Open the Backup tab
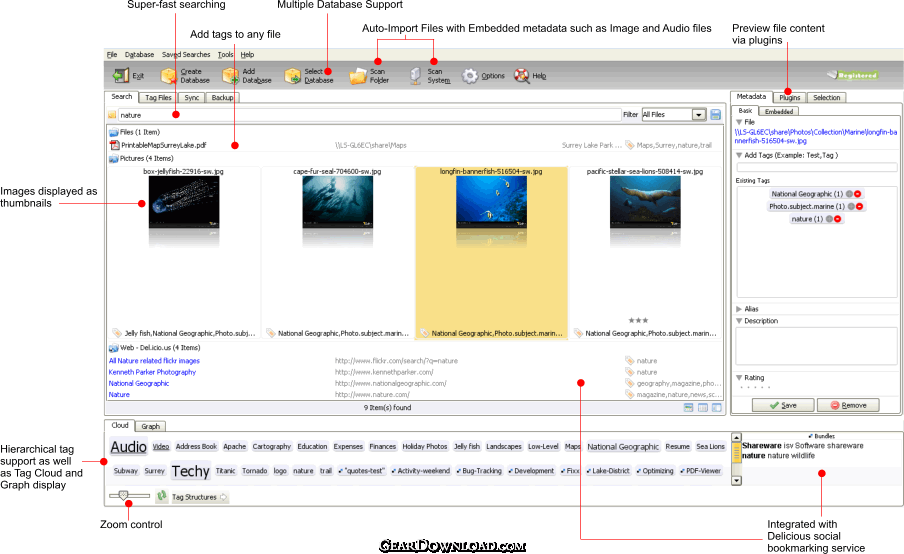 coord(222,97)
